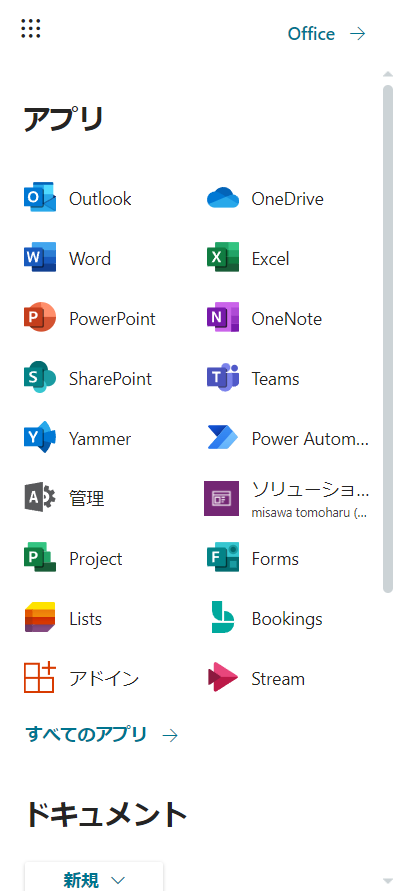
Task: Expand the 新規 dropdown button
Action: (x=94, y=878)
